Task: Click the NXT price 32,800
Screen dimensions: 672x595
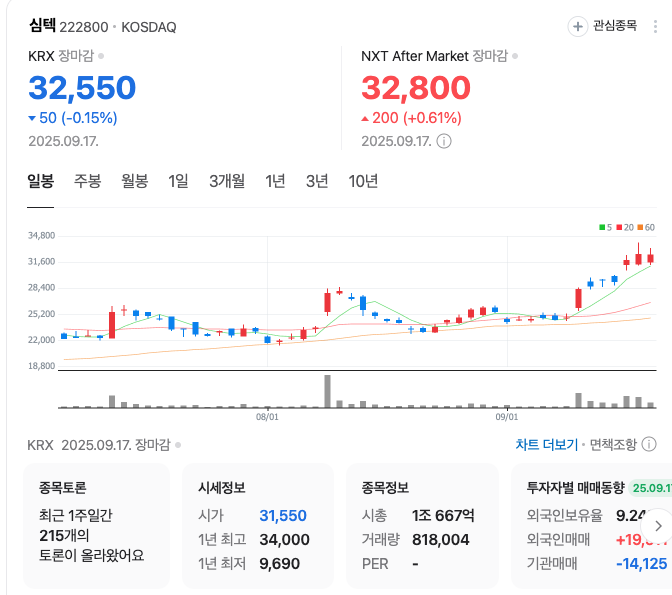Action: point(416,88)
